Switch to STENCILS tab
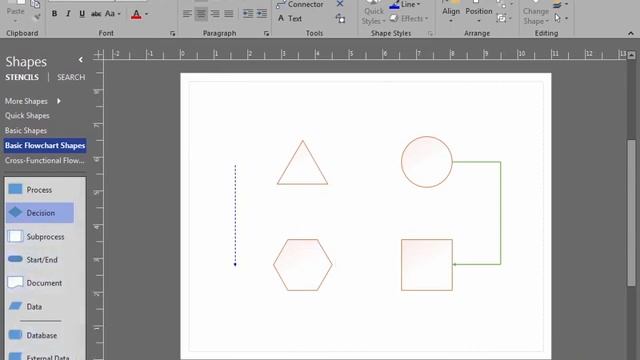 click(22, 77)
